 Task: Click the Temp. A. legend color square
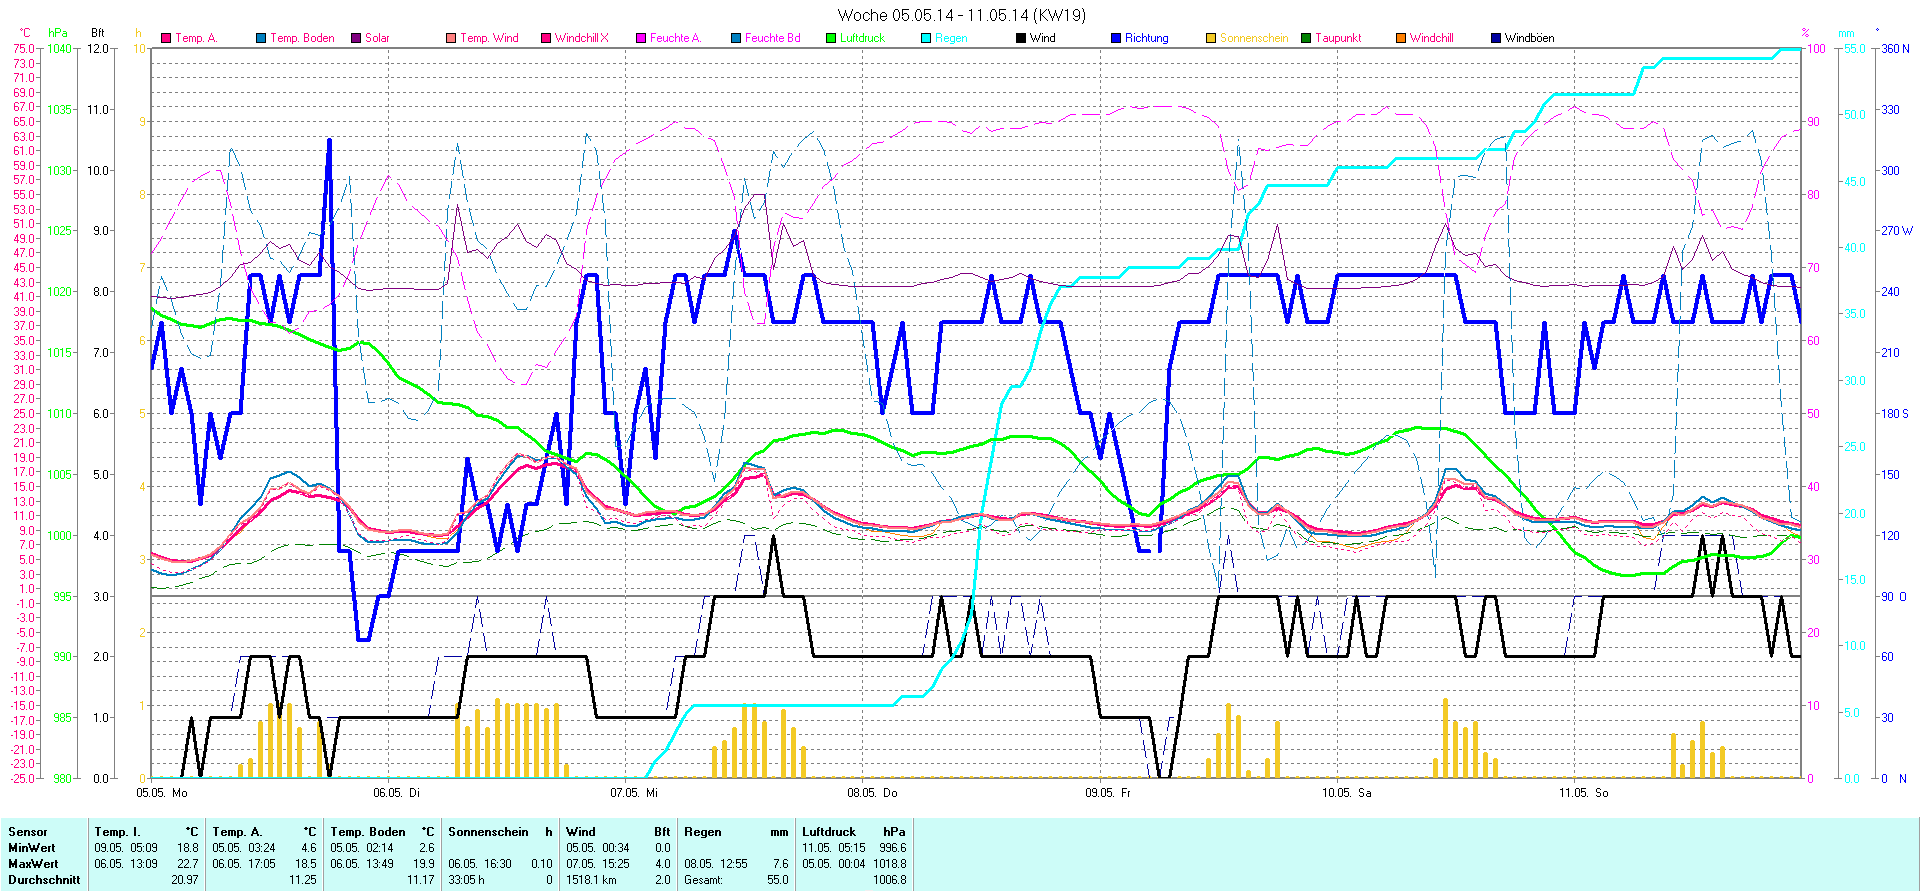pos(166,38)
